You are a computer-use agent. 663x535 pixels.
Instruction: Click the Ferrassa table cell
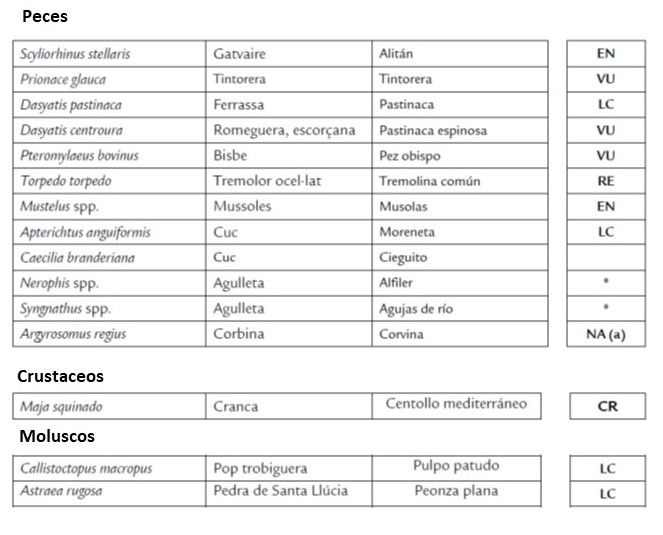pos(237,105)
